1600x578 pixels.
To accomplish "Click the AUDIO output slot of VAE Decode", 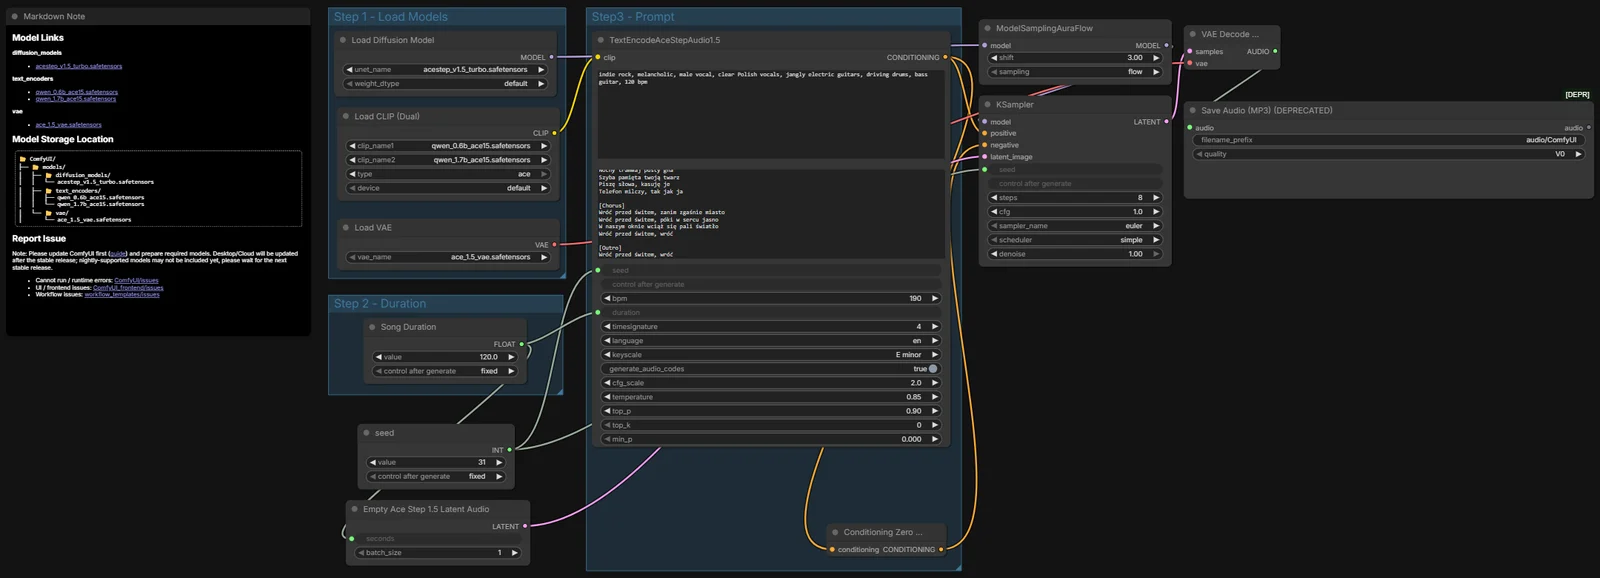I will point(1275,51).
